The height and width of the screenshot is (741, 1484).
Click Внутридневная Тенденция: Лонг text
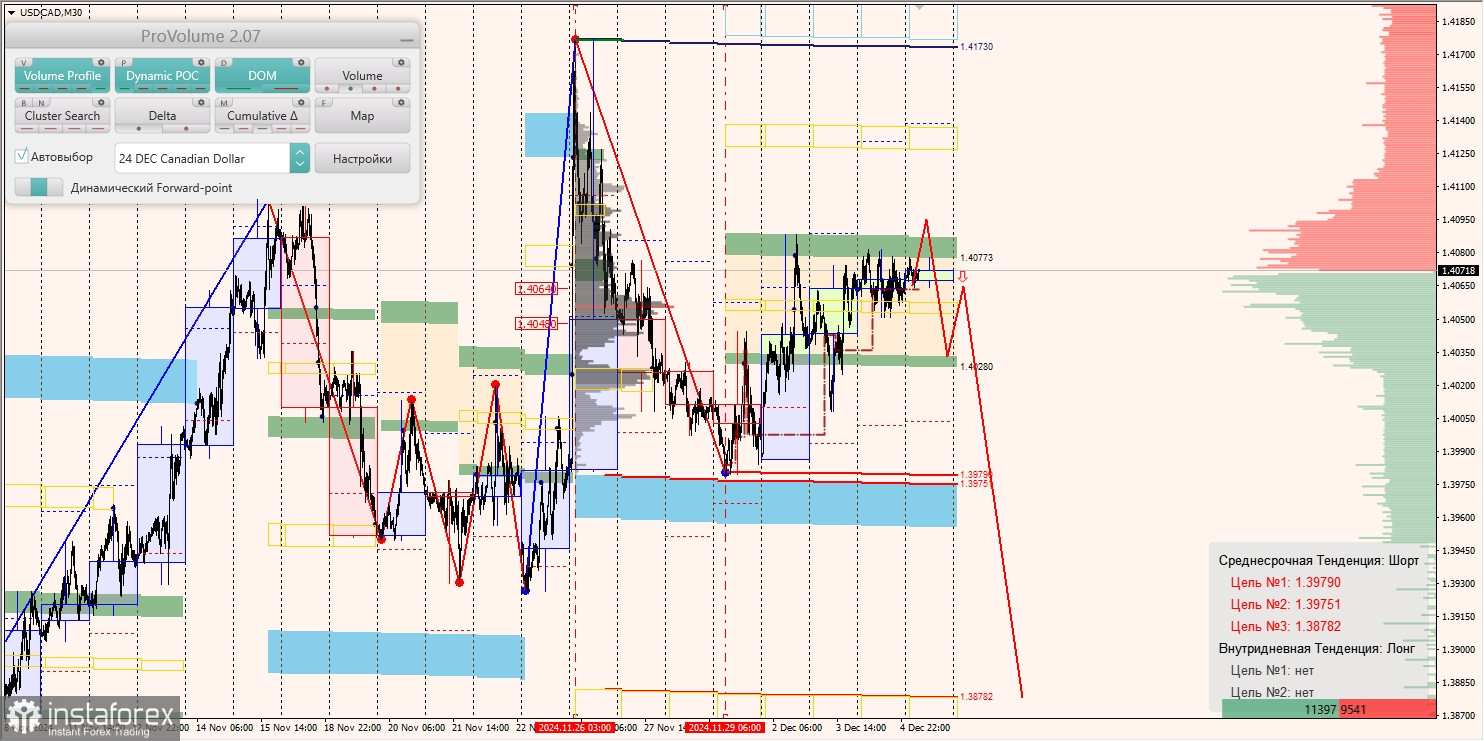(1316, 648)
